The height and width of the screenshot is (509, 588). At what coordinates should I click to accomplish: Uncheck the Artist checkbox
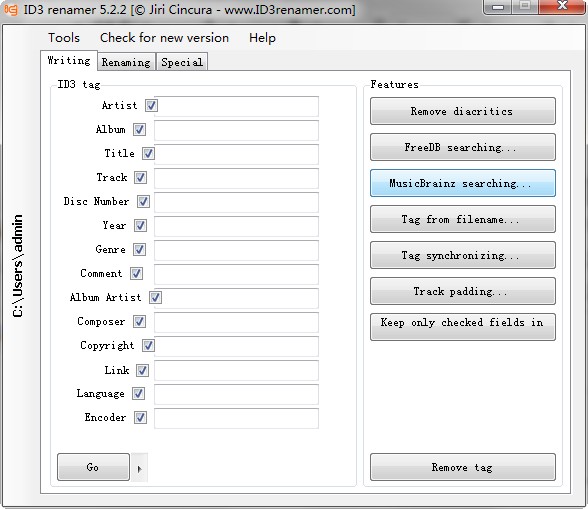(152, 105)
